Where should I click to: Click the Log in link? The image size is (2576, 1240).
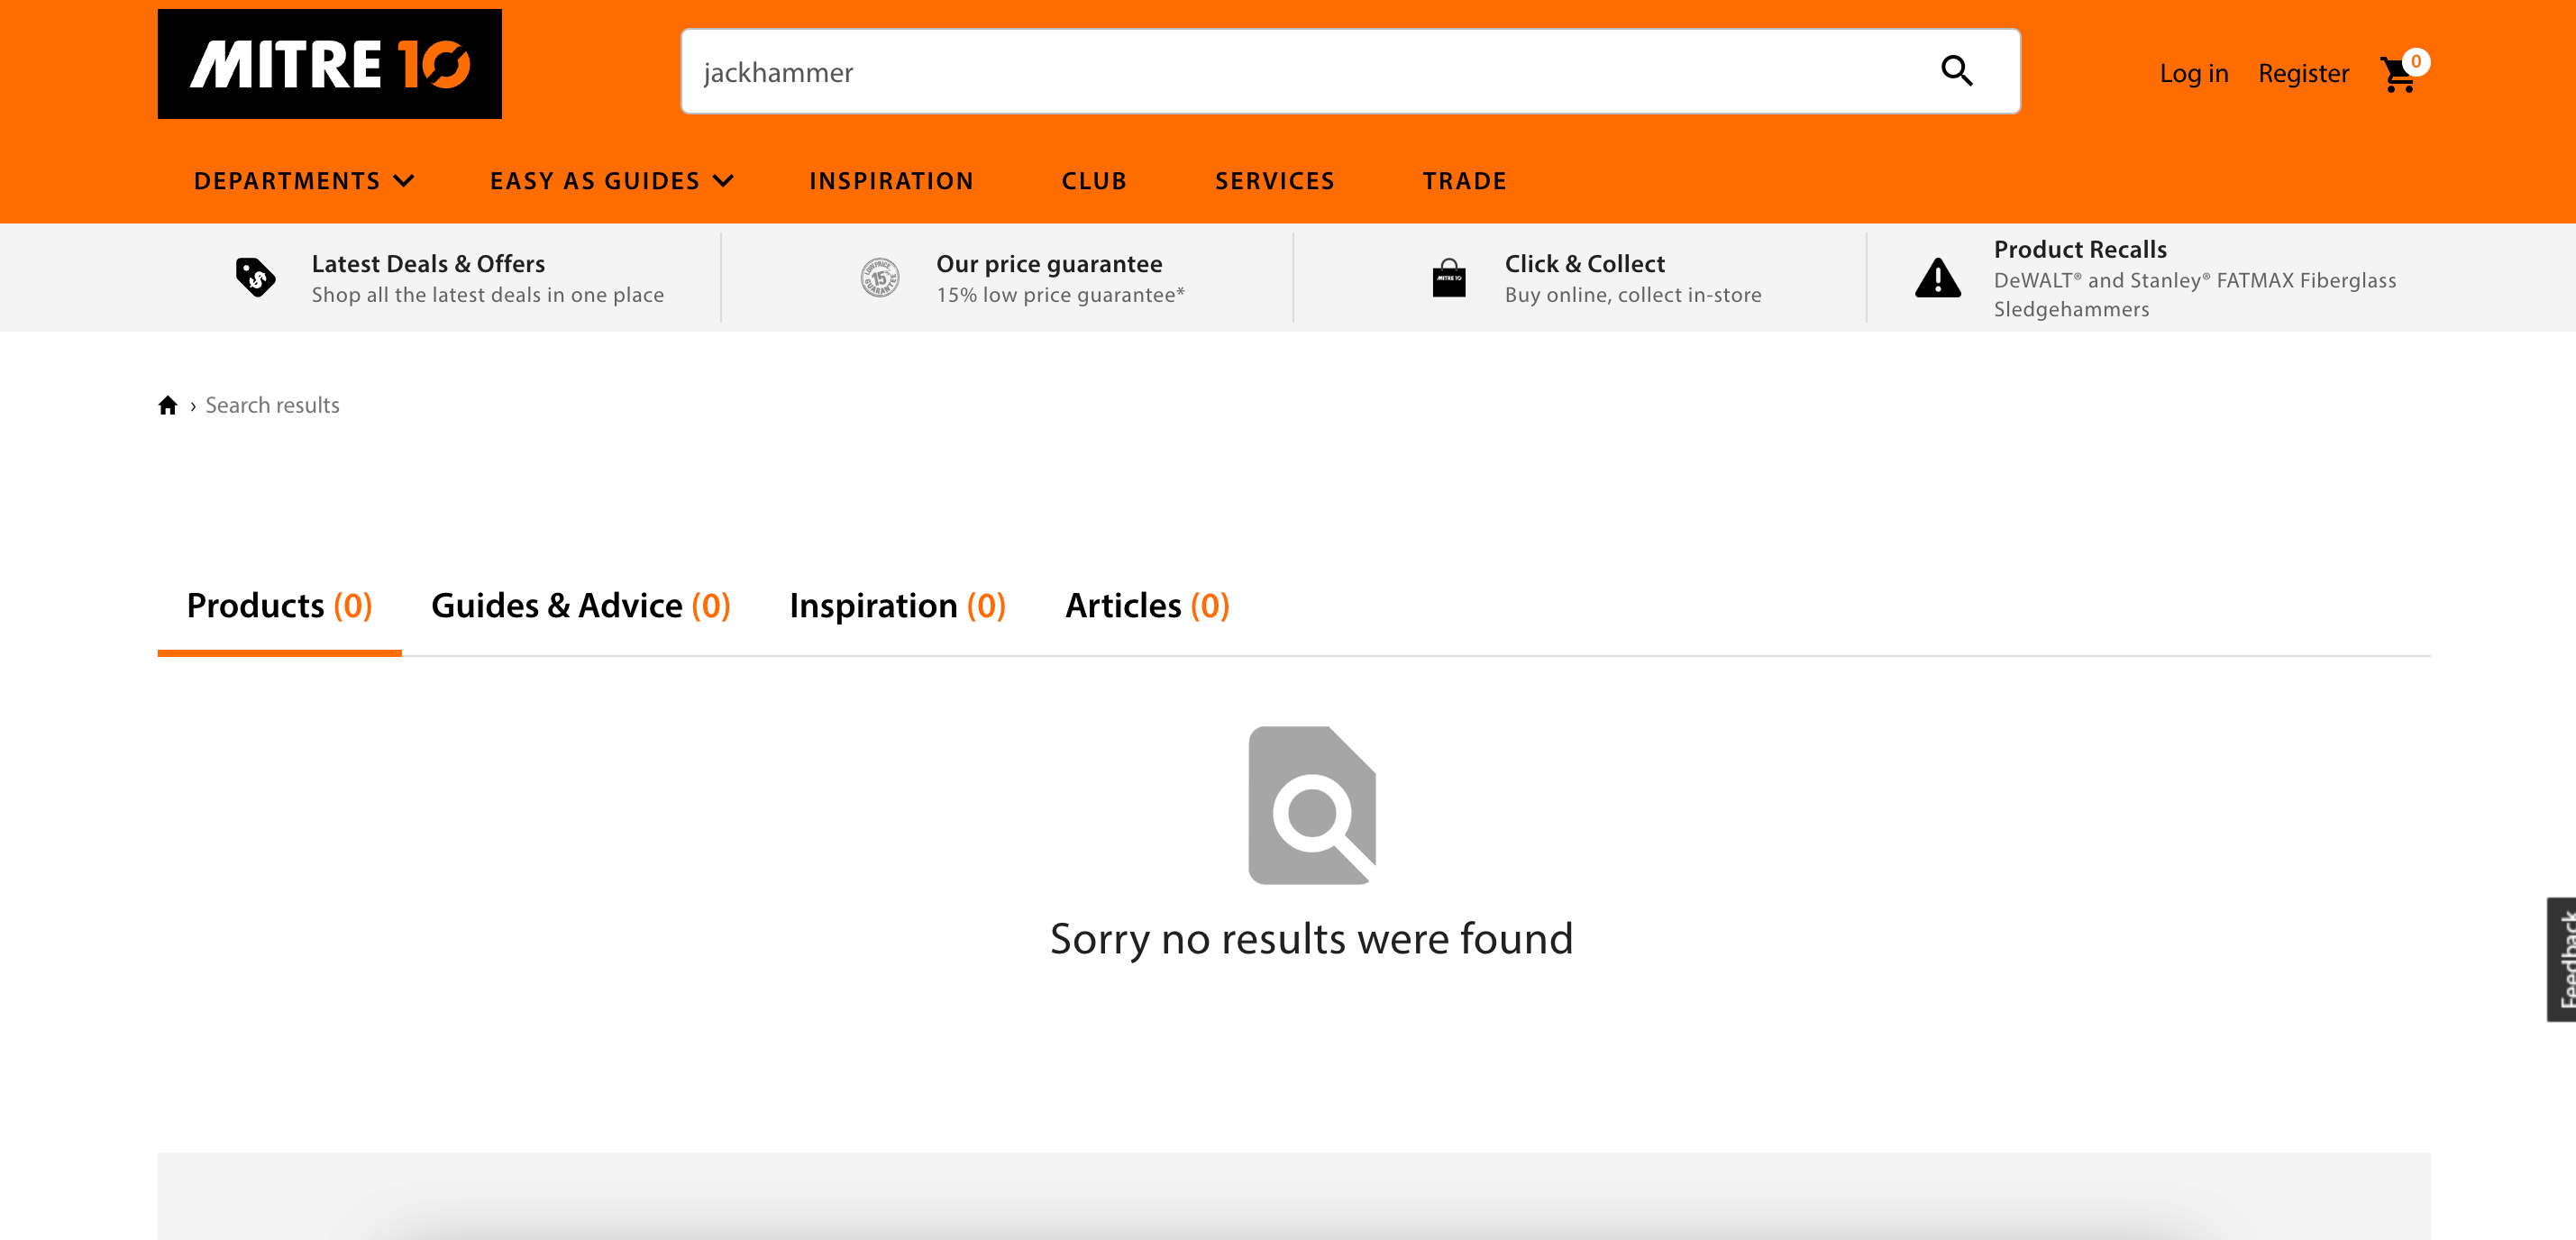coord(2193,73)
